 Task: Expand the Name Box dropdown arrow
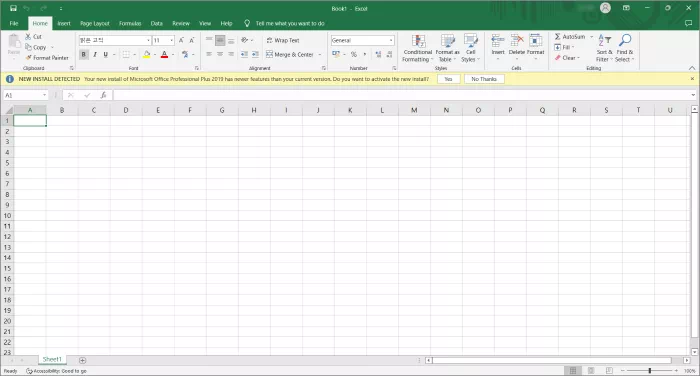[44, 95]
